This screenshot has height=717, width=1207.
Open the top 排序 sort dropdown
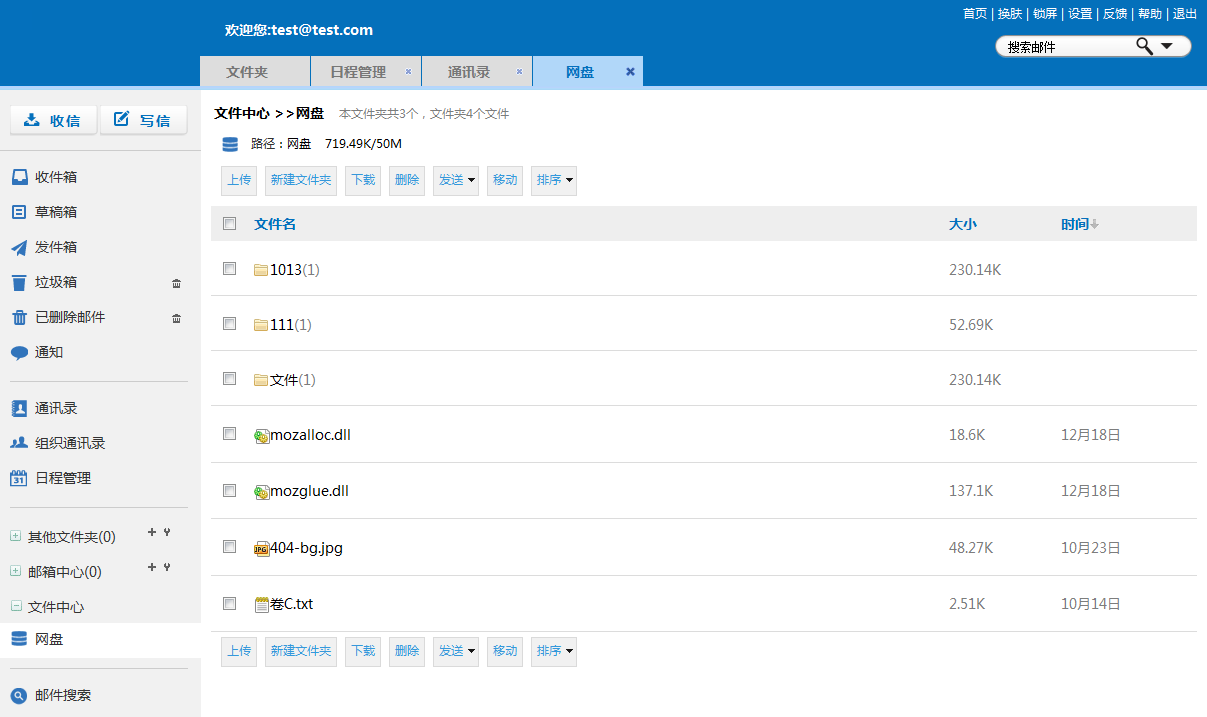click(x=553, y=180)
